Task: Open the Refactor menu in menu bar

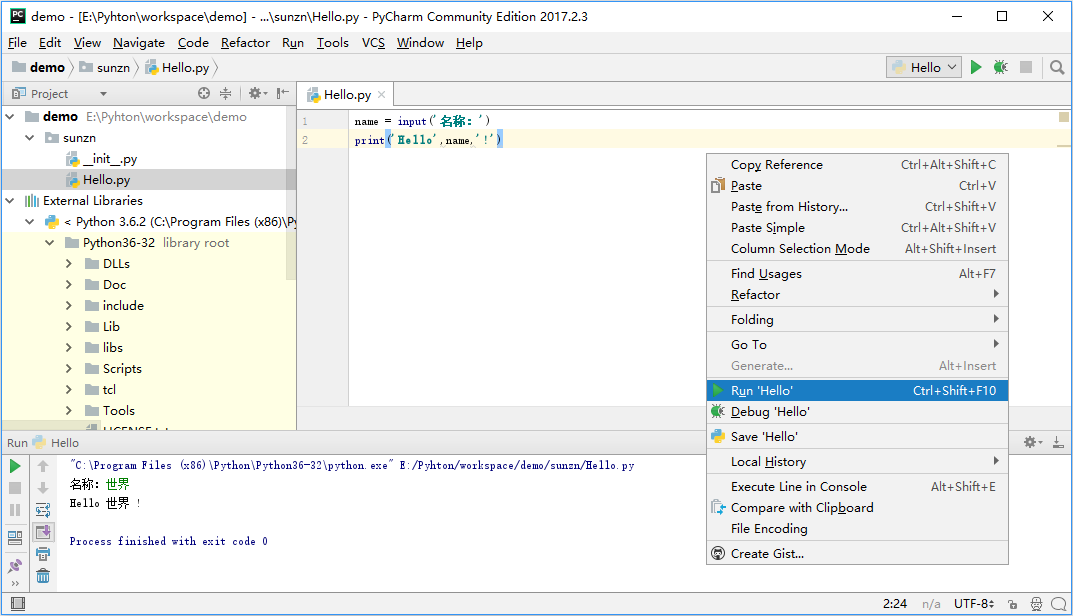Action: [245, 43]
